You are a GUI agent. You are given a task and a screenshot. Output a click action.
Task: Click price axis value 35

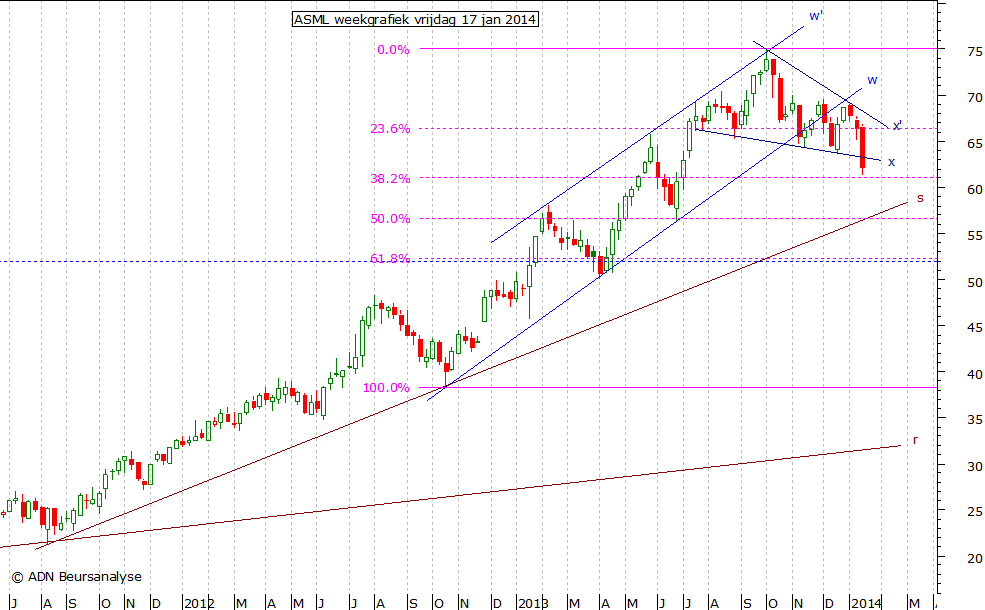[x=975, y=420]
